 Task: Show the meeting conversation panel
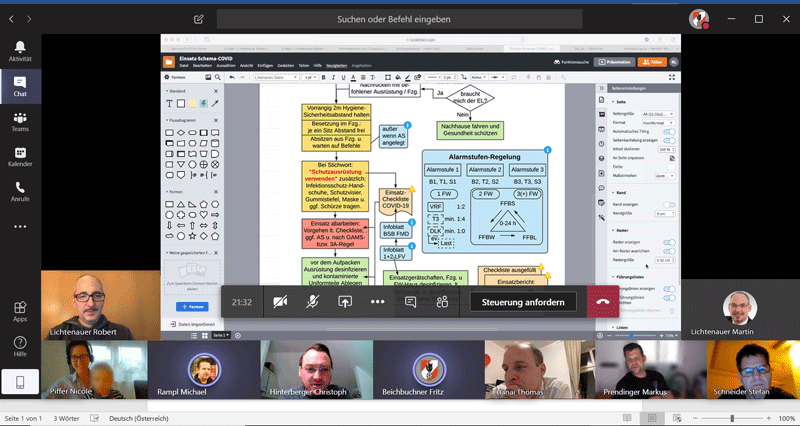pyautogui.click(x=410, y=302)
